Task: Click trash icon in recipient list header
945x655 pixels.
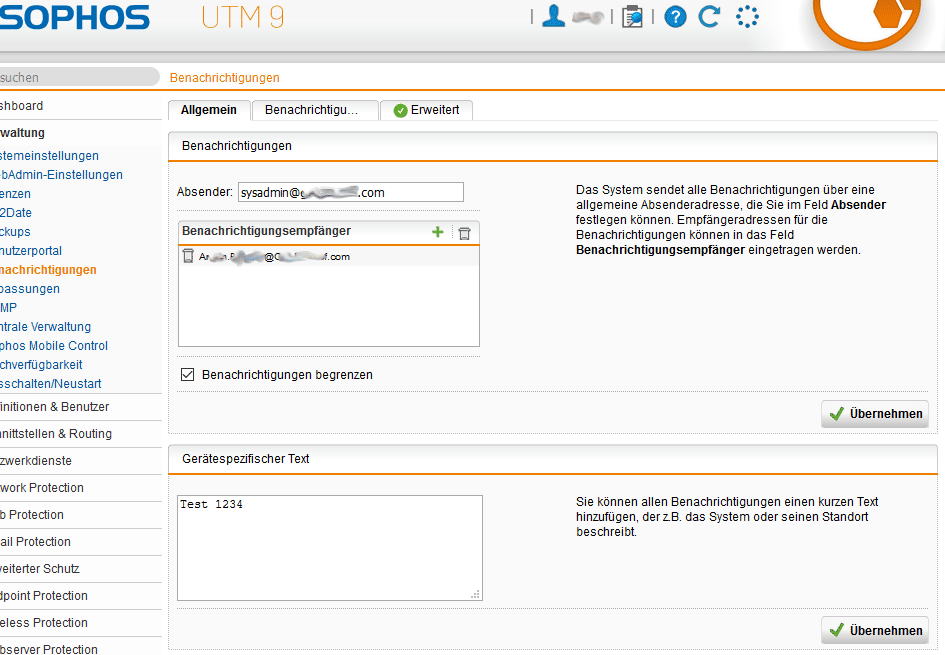Action: click(464, 232)
